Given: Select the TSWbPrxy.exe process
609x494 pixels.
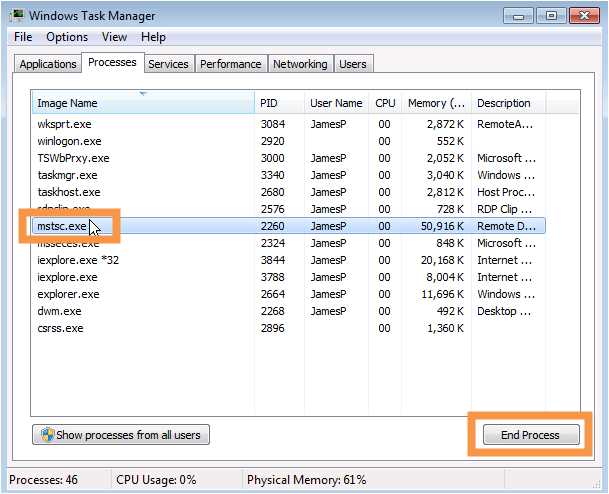Looking at the screenshot, I should (289, 158).
